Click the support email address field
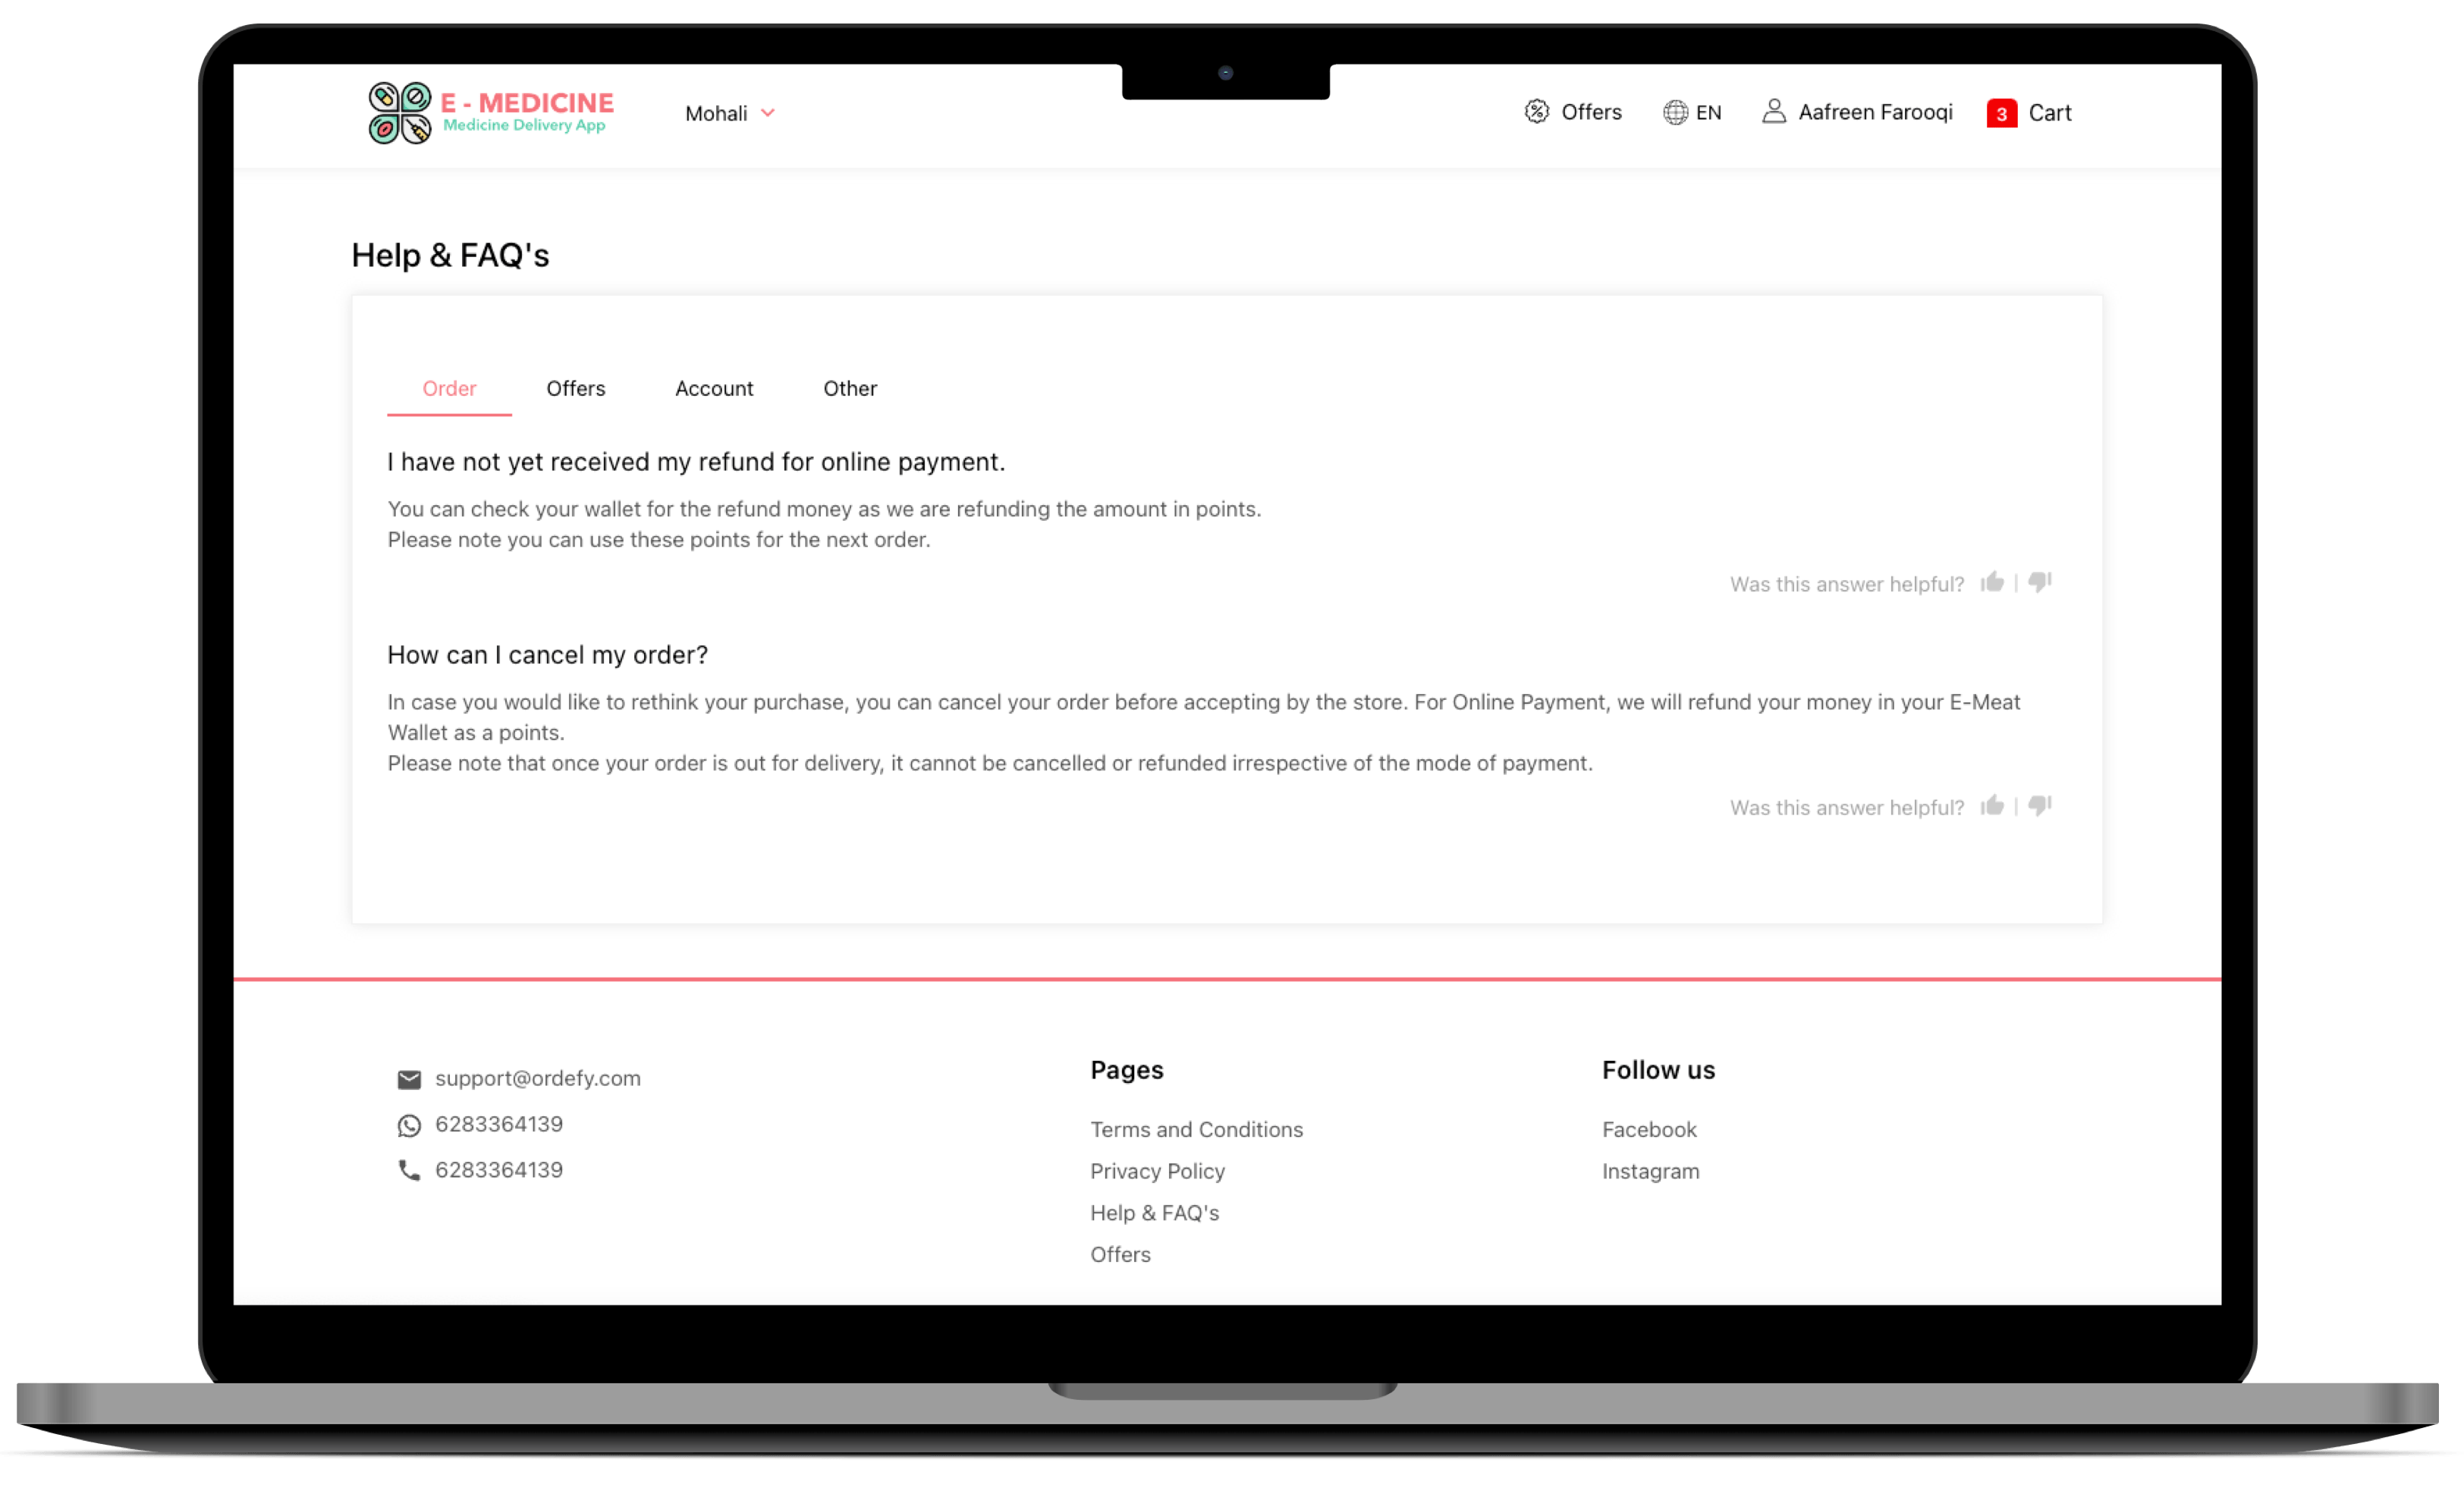 click(537, 1077)
